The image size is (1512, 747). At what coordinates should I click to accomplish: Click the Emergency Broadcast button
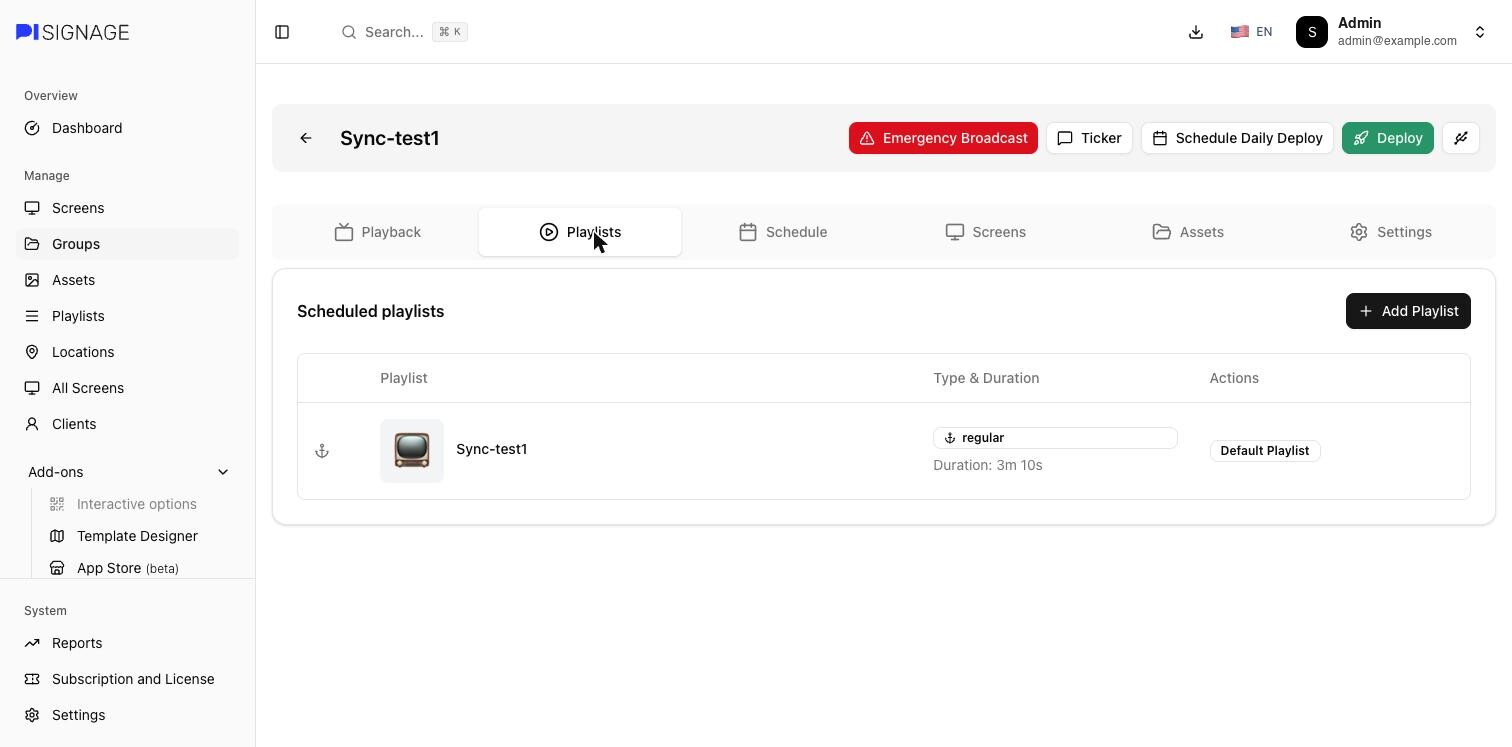click(x=943, y=138)
